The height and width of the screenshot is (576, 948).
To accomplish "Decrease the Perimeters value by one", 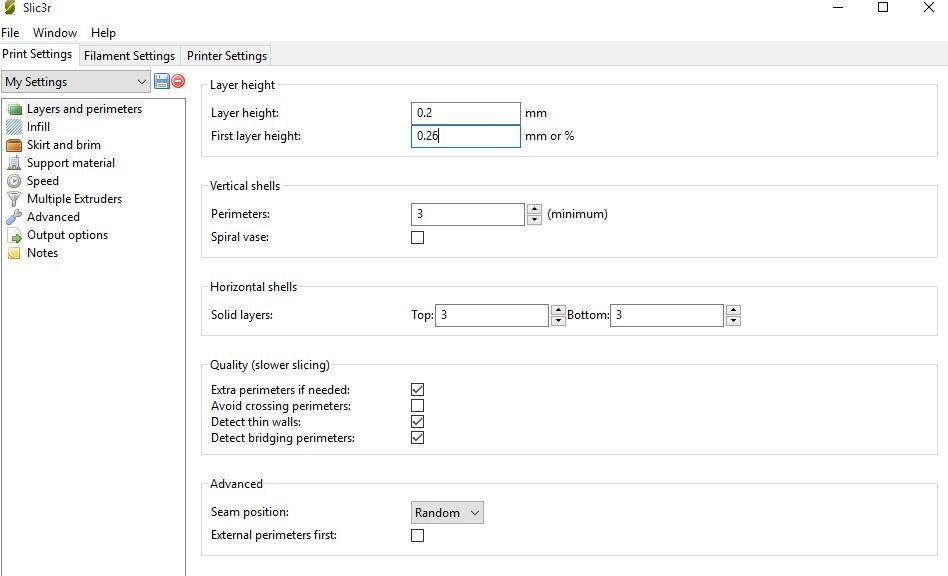I will tap(534, 219).
